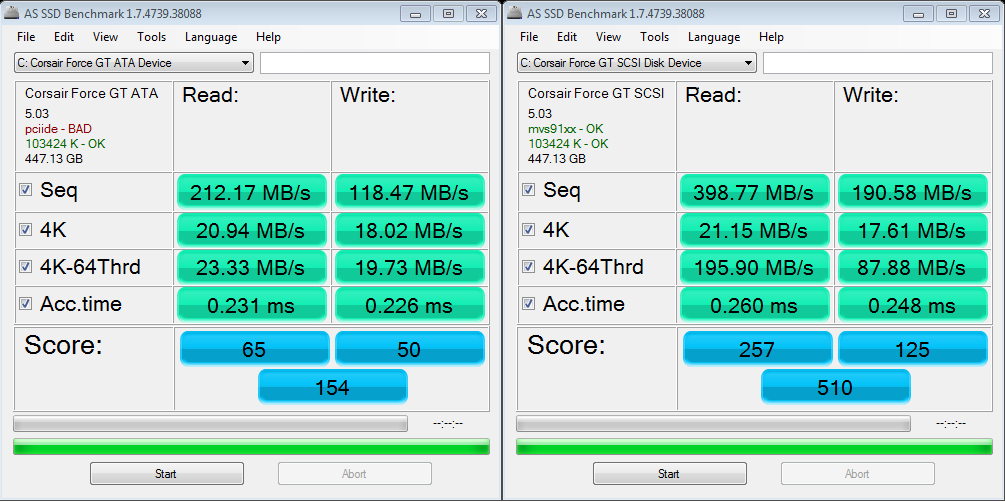Screen dimensions: 1005x502
Task: Click the write score 125
Action: pos(913,348)
